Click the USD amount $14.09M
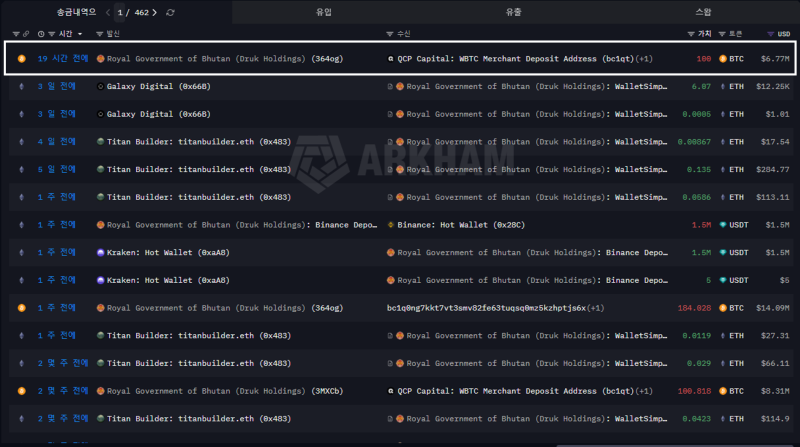800x447 pixels. (x=772, y=308)
